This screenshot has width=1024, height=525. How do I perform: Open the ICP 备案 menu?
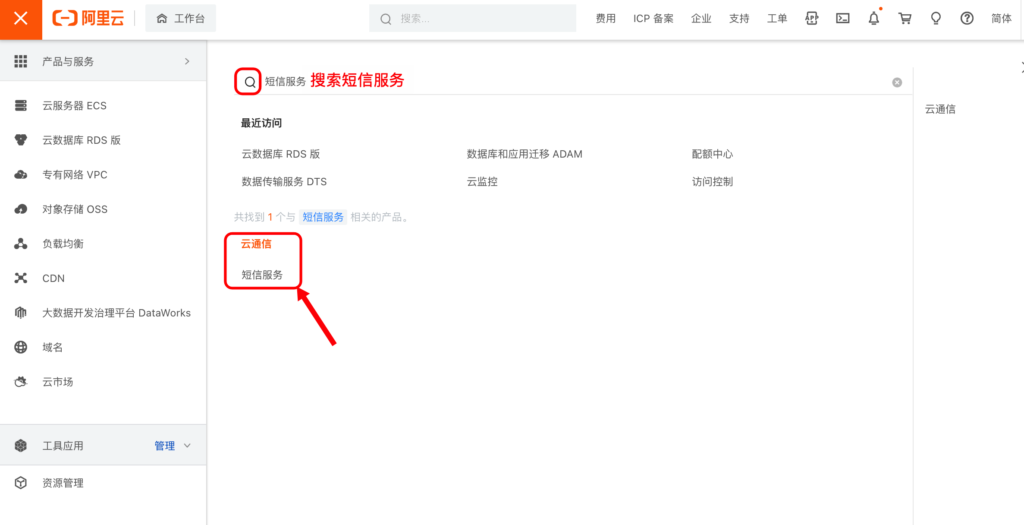coord(653,19)
